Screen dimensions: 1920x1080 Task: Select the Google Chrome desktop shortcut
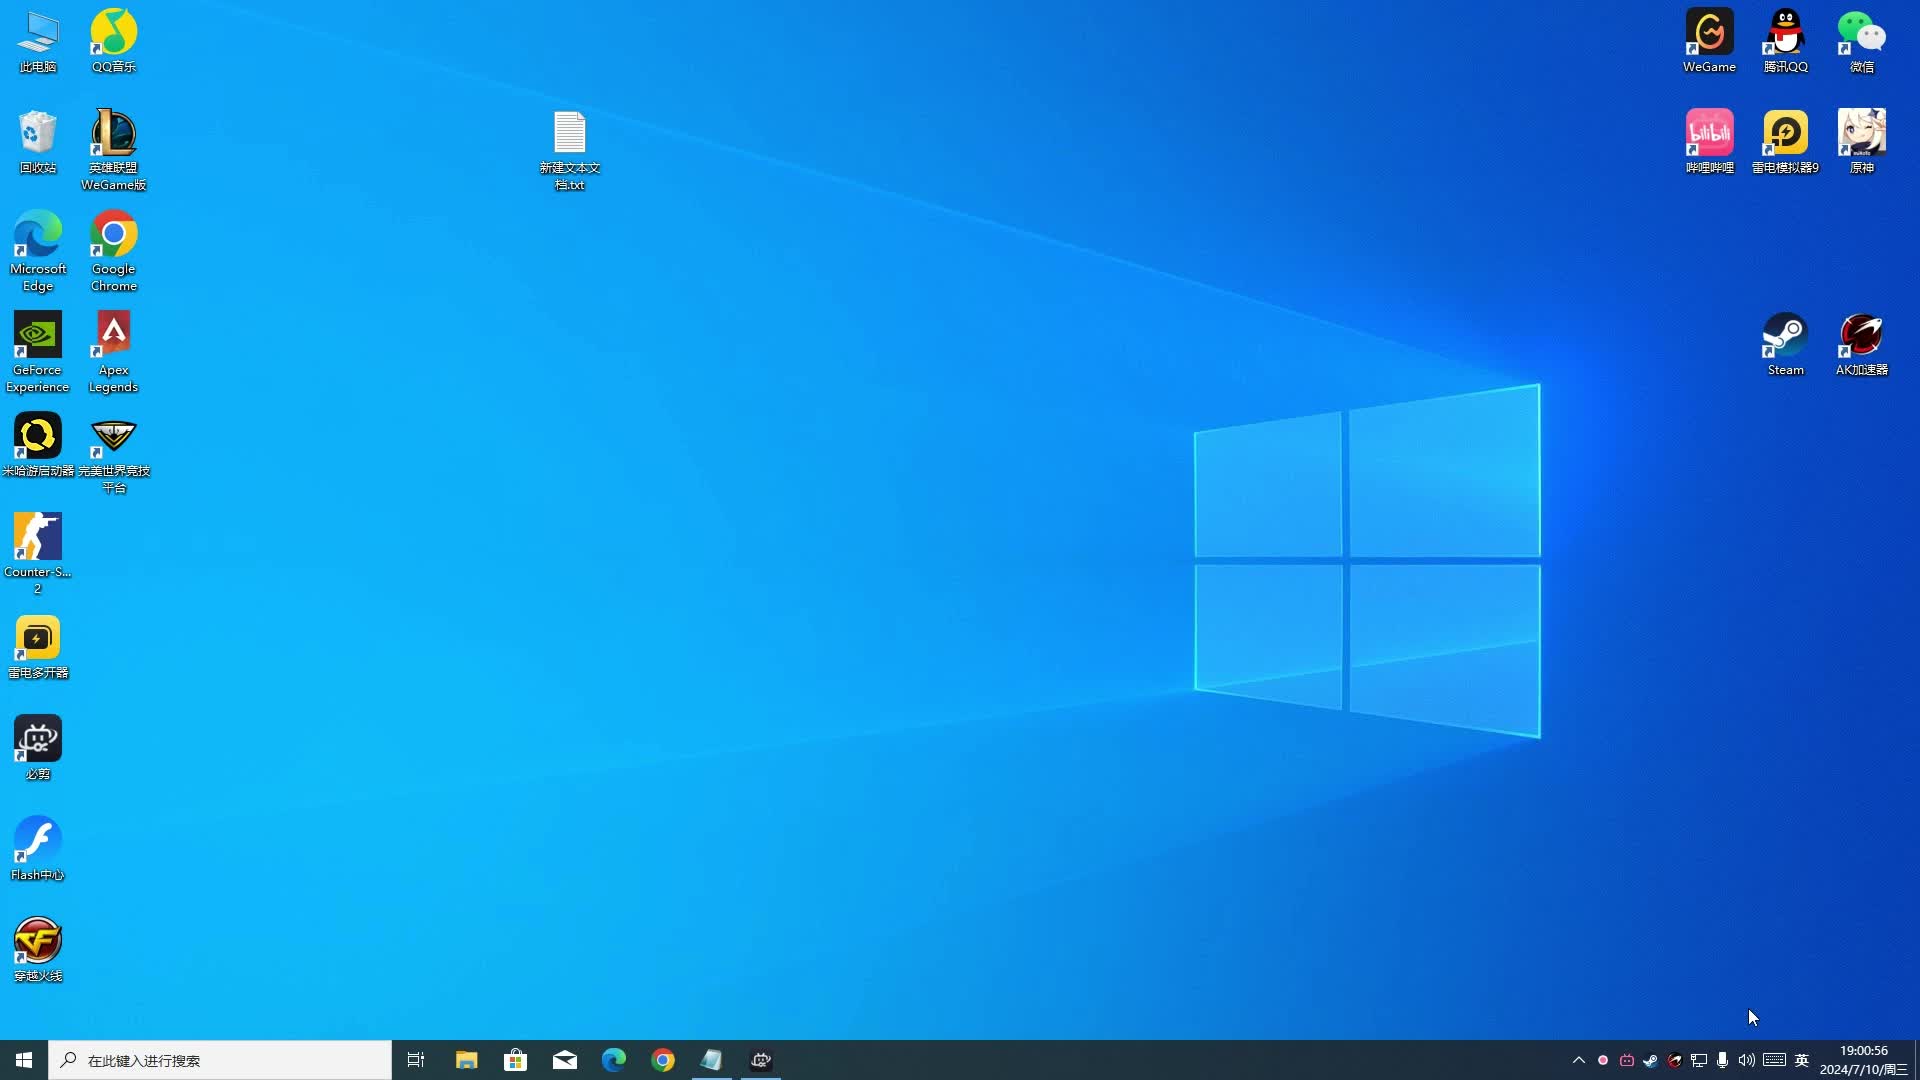[113, 251]
